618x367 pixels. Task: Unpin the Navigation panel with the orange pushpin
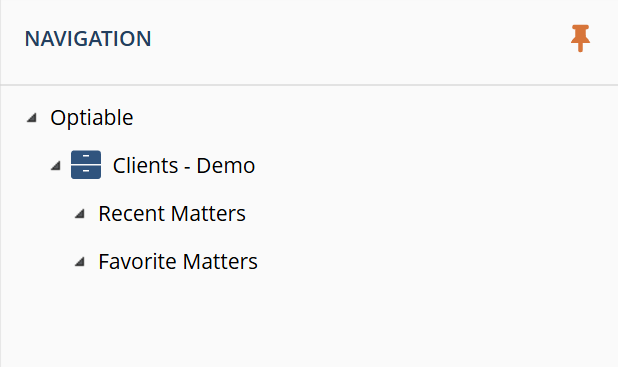click(x=580, y=38)
